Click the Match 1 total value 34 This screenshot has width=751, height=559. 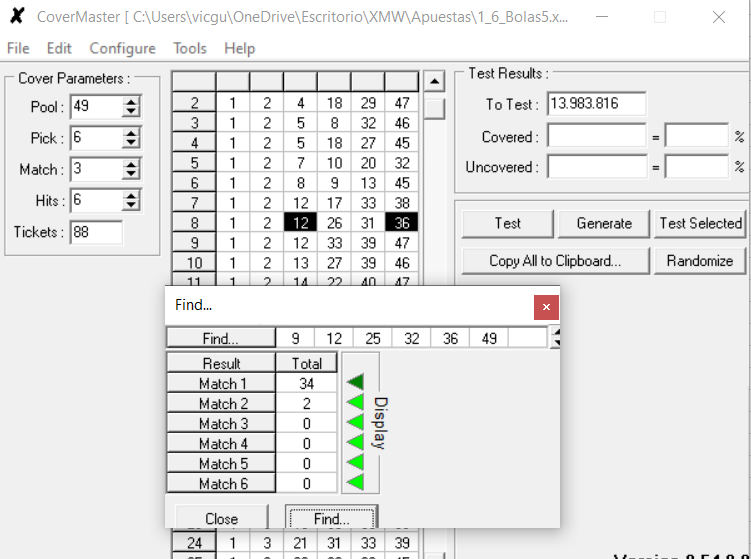(307, 383)
